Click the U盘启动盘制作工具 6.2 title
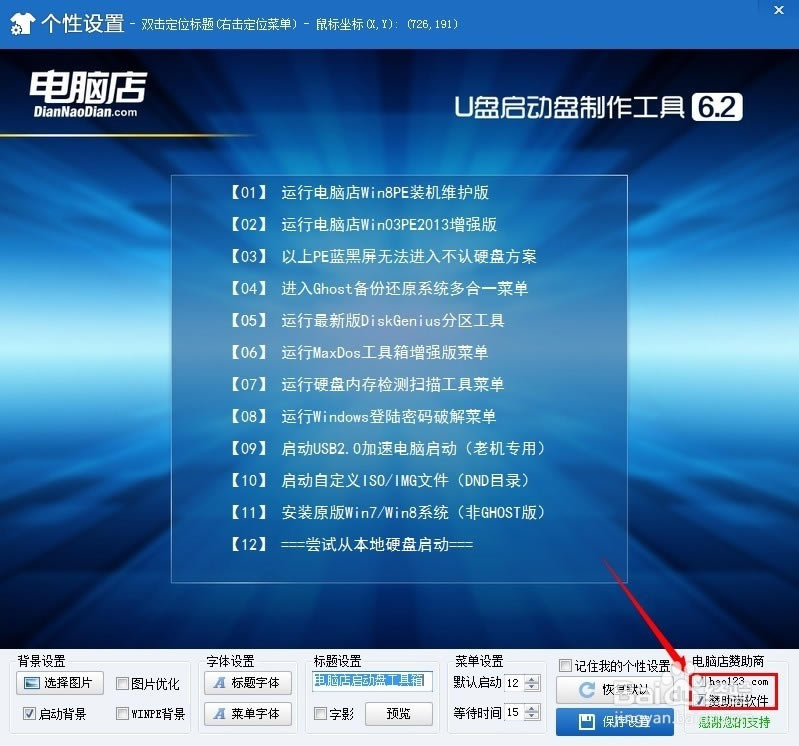 tap(598, 107)
